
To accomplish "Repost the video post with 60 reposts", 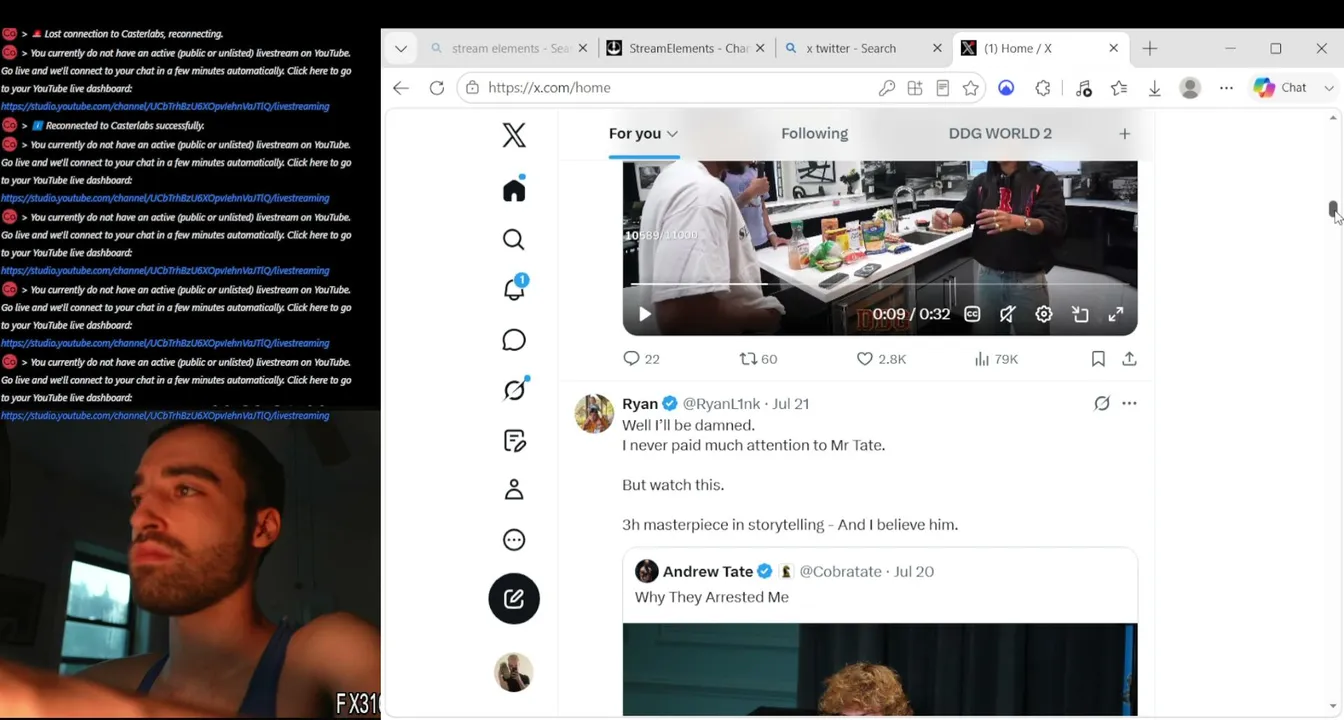I will click(758, 359).
